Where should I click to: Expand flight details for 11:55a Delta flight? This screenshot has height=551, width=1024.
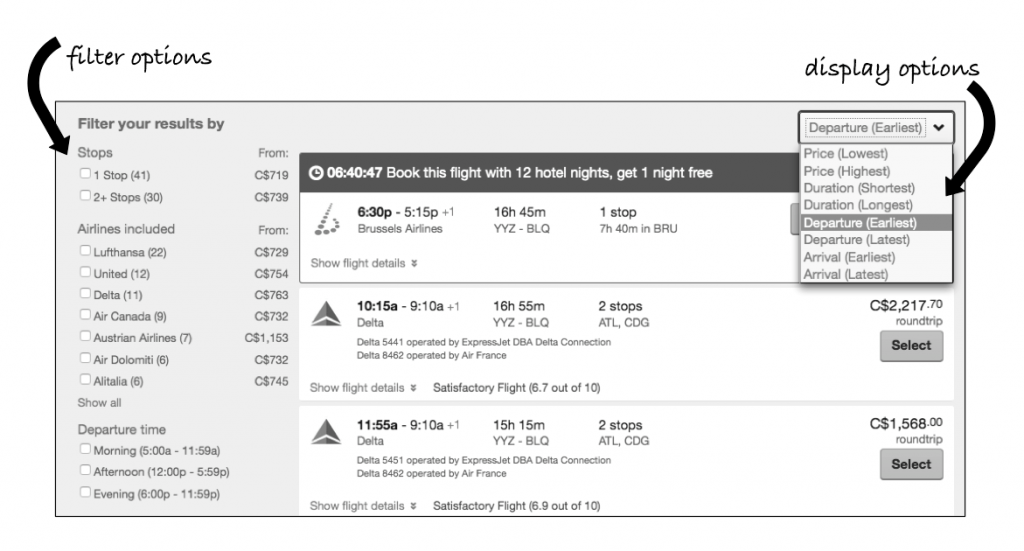point(363,506)
